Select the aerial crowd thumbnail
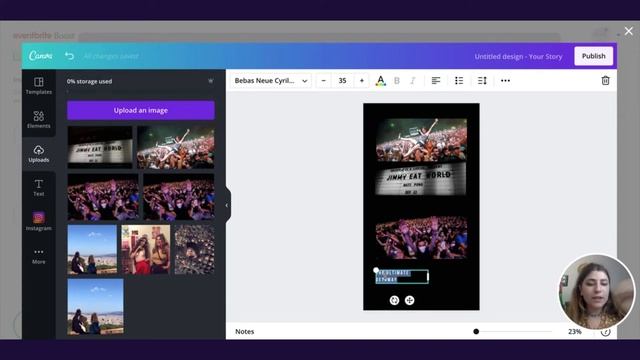640x360 pixels. click(x=194, y=249)
